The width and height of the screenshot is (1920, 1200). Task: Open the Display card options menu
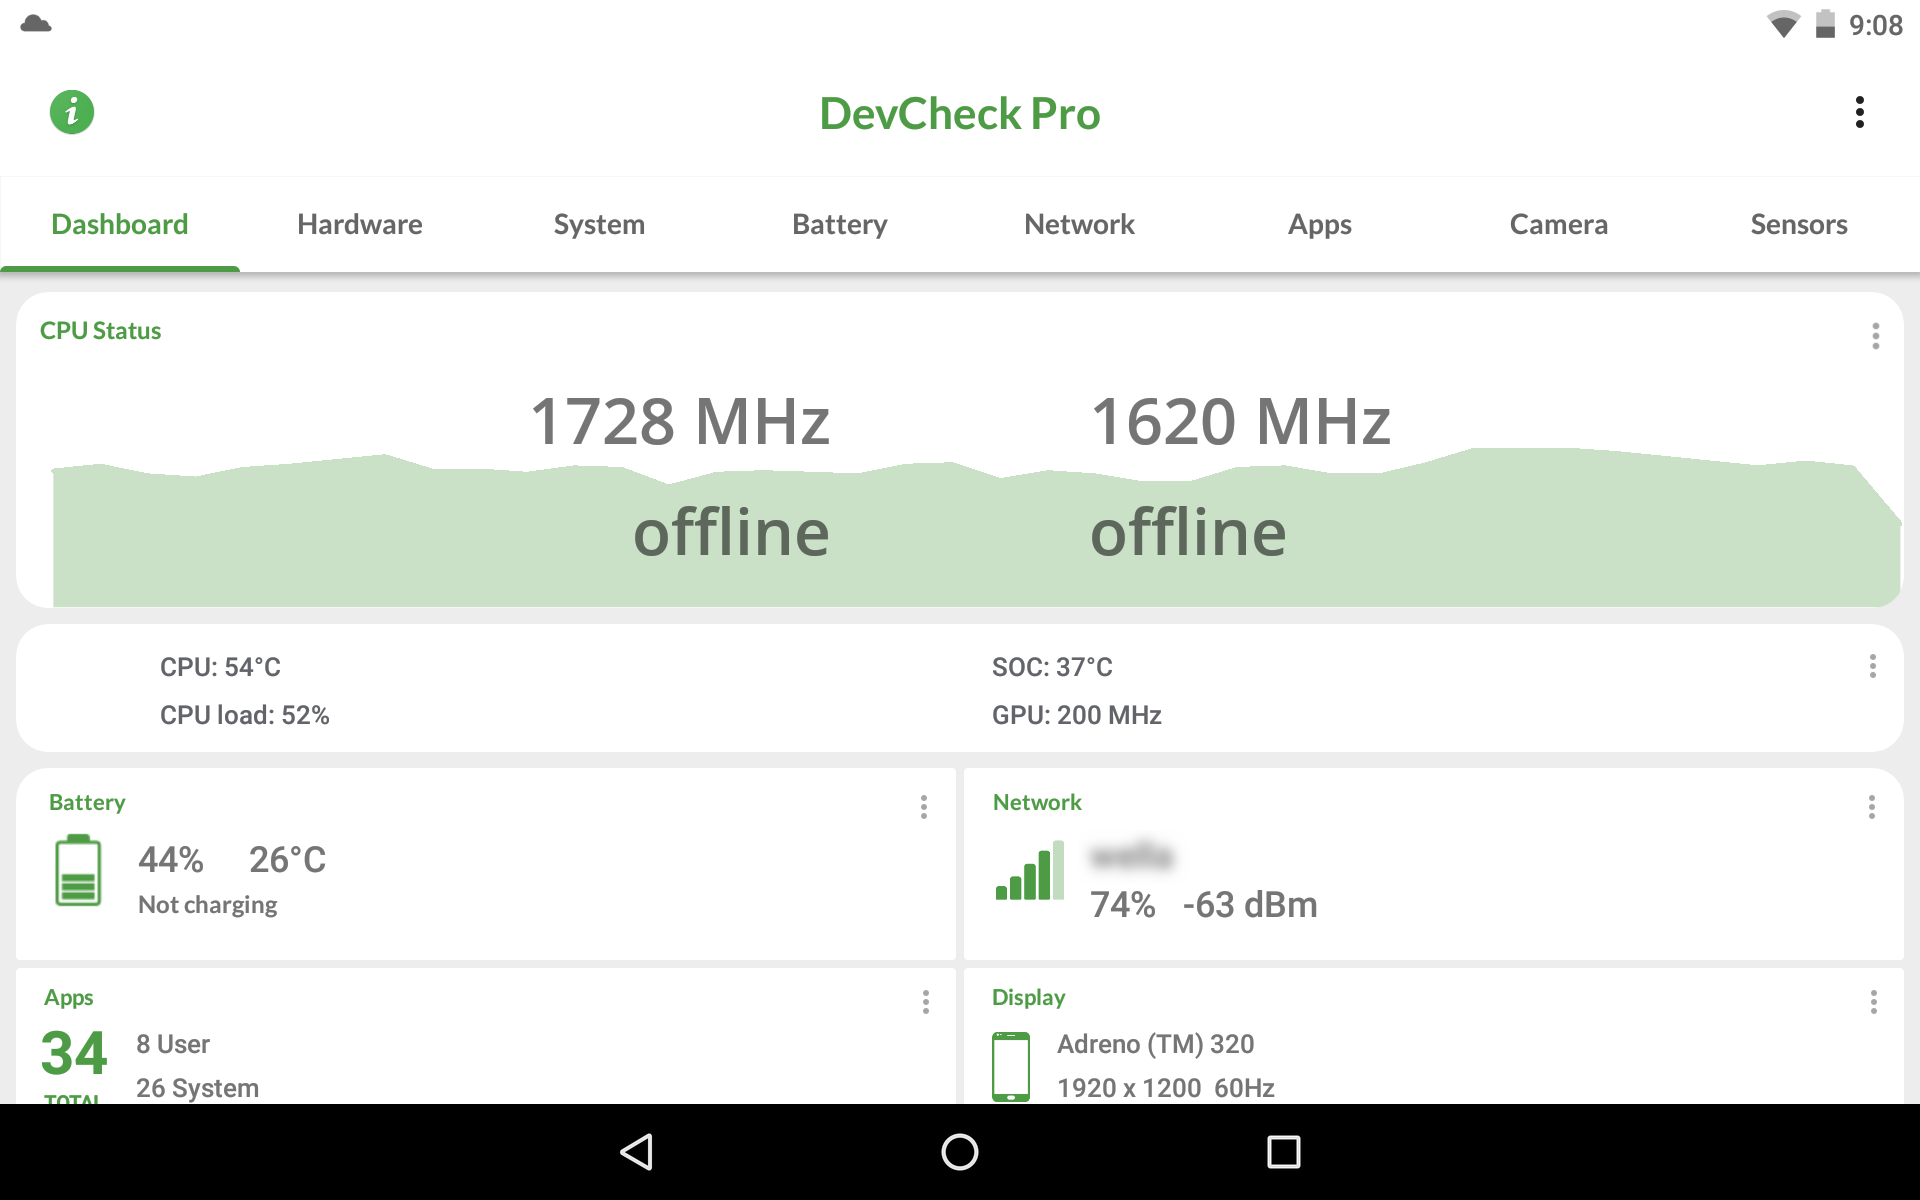tap(1873, 1002)
